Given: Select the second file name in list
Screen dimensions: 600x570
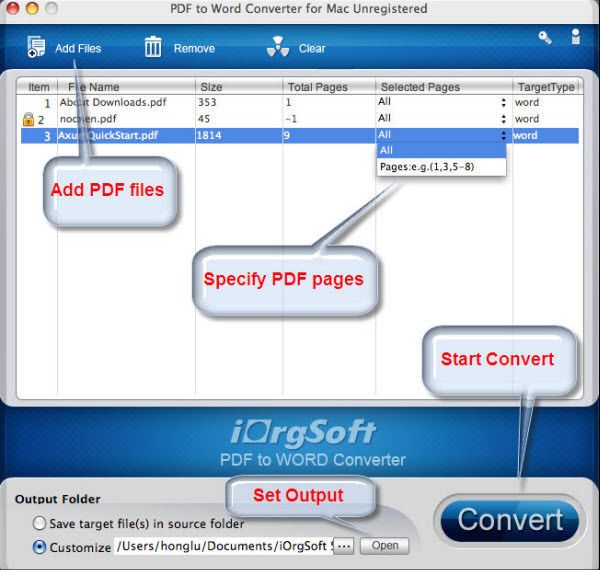Looking at the screenshot, I should pyautogui.click(x=88, y=119).
